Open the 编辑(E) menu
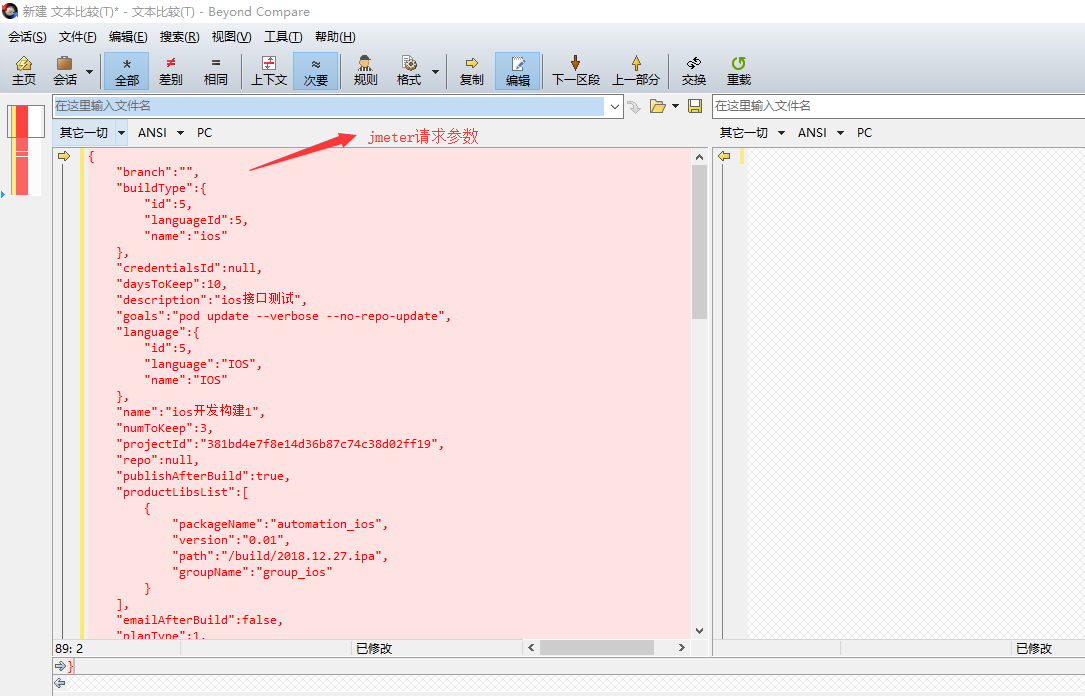The image size is (1085, 696). 128,37
